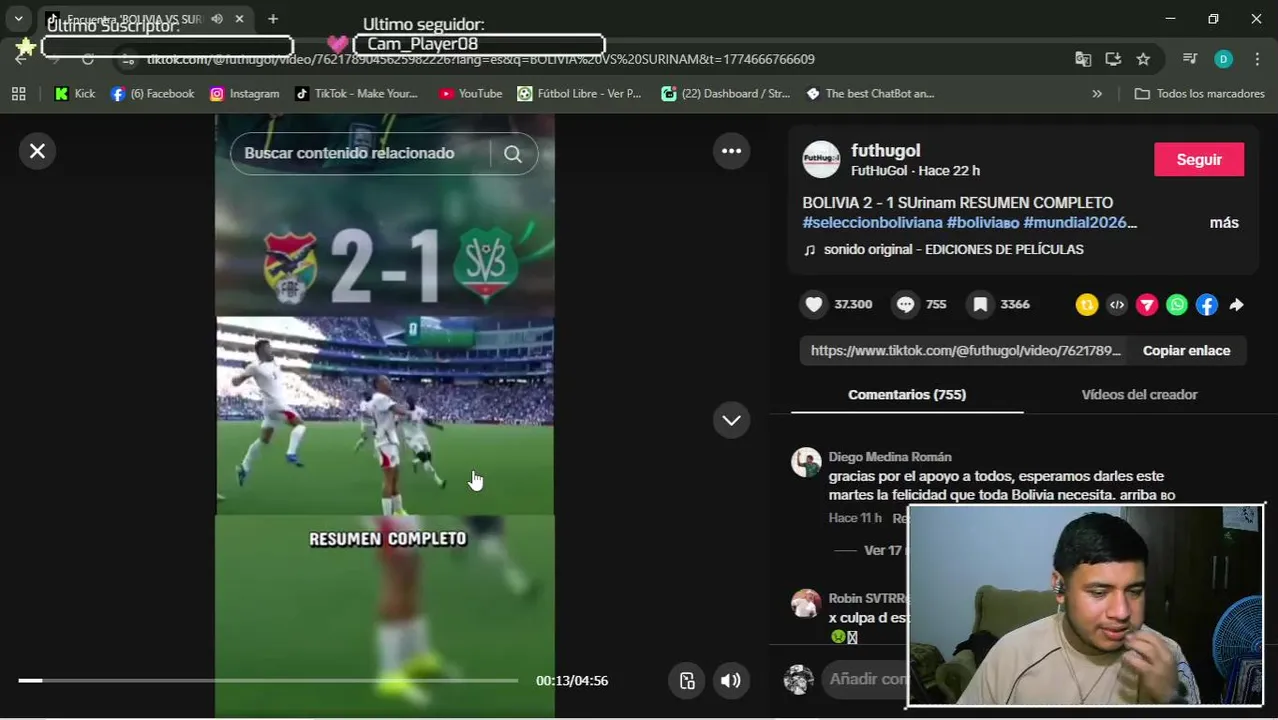Click futhugol username heading
1278x720 pixels.
pos(885,151)
